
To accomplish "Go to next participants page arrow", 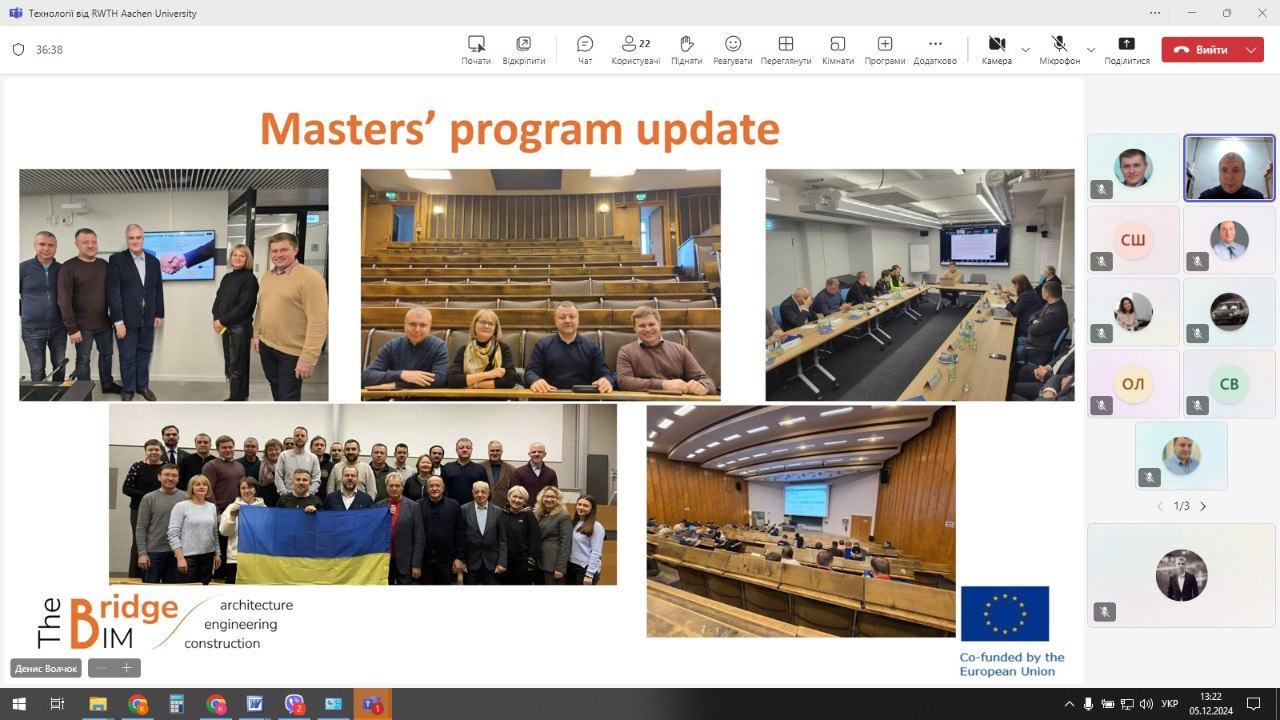I will point(1203,506).
